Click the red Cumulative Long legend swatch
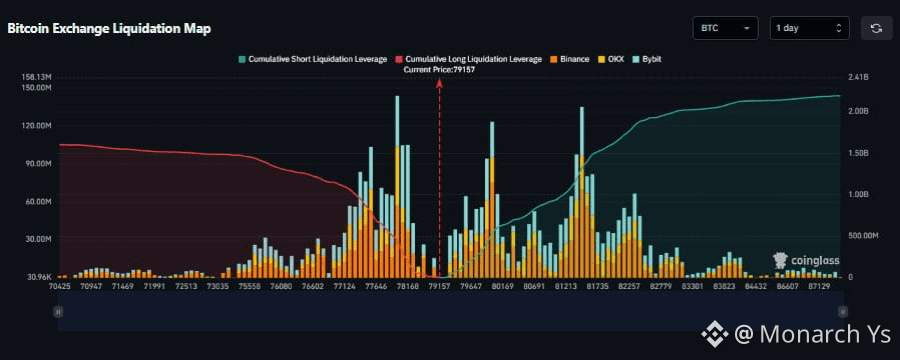The height and width of the screenshot is (360, 900). pos(399,59)
